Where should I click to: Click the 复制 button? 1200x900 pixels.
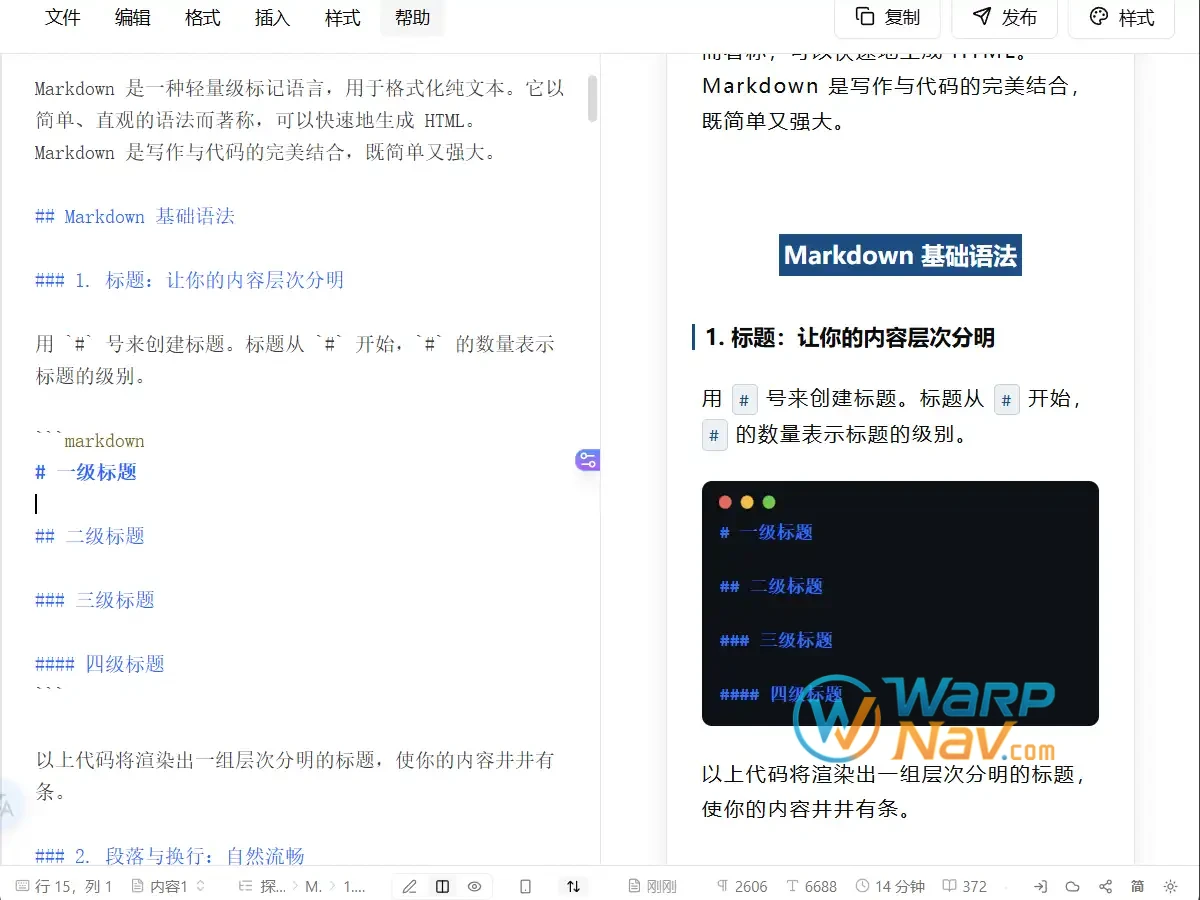[888, 17]
